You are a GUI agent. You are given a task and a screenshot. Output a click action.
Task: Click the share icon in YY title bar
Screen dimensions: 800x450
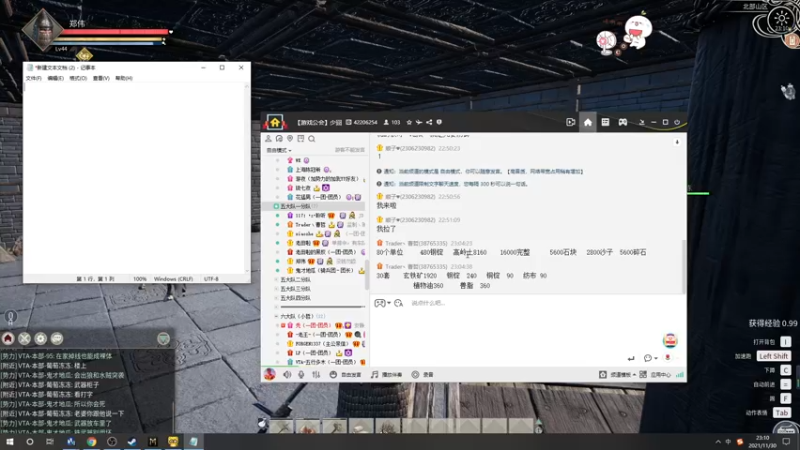(429, 122)
